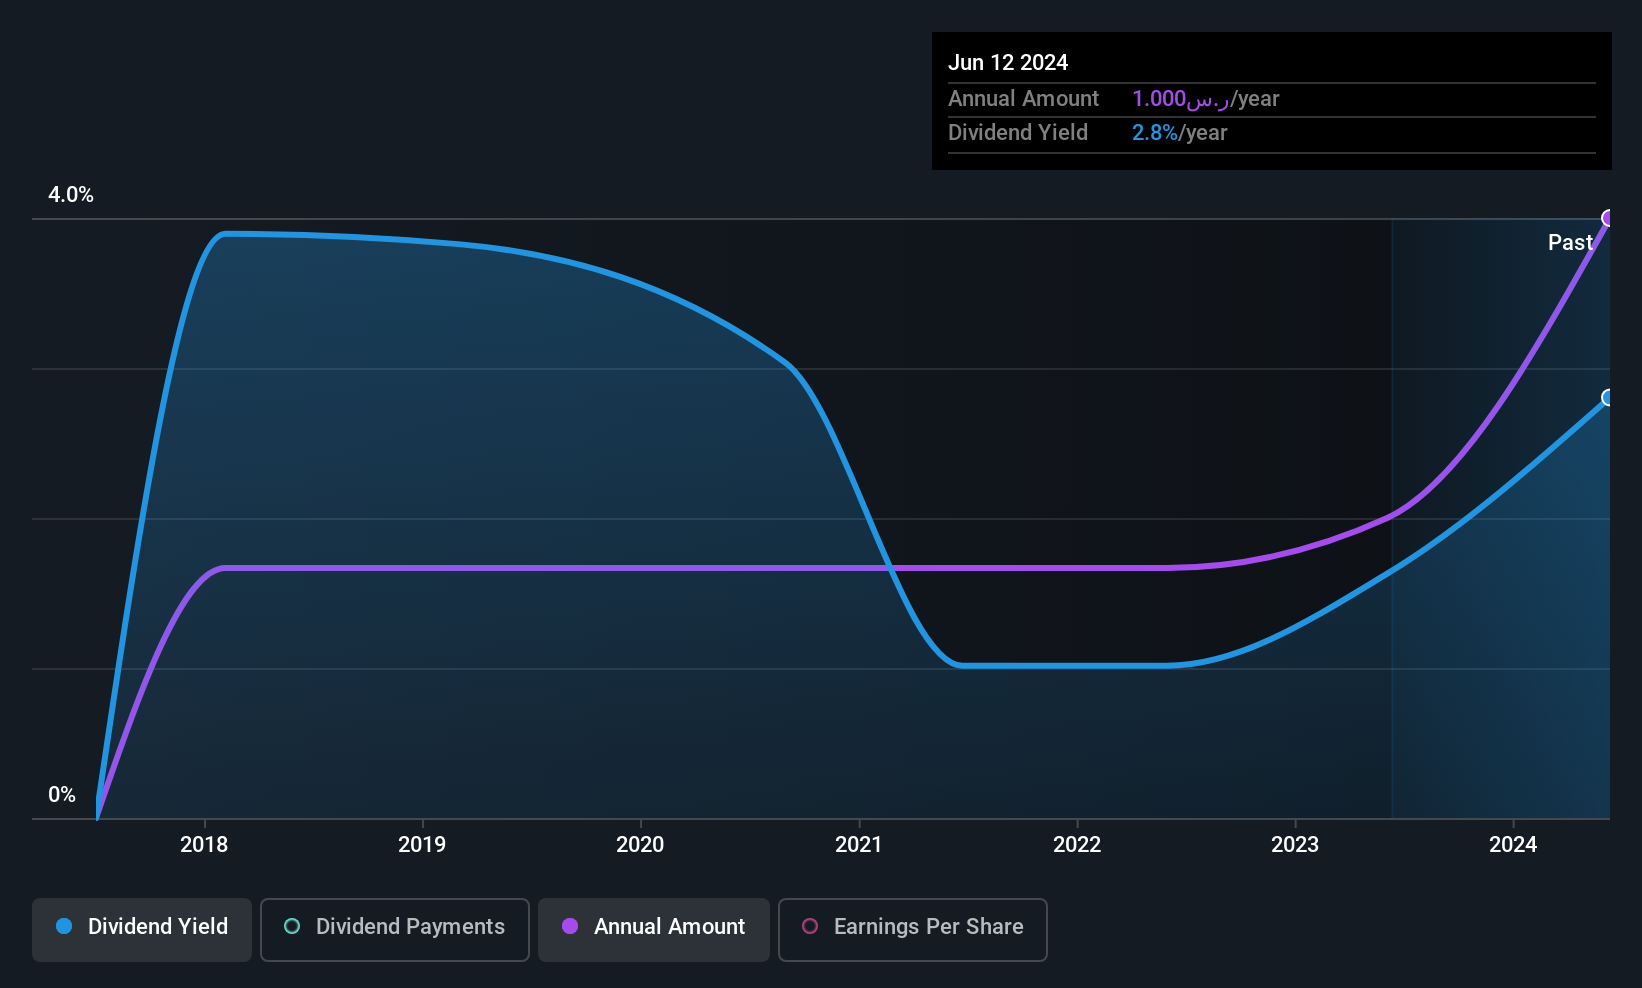The image size is (1642, 988).
Task: Click the 2018 x-axis label
Action: point(204,845)
